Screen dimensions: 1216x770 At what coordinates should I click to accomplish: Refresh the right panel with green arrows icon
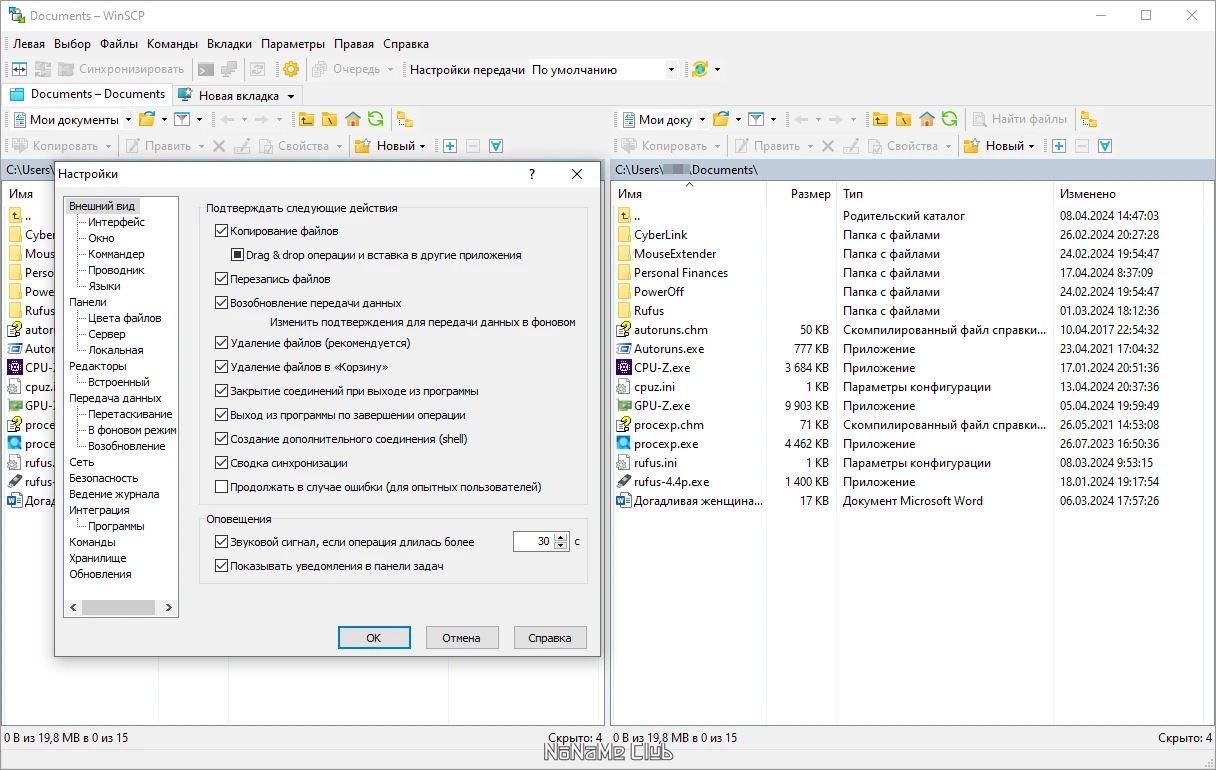click(x=950, y=119)
